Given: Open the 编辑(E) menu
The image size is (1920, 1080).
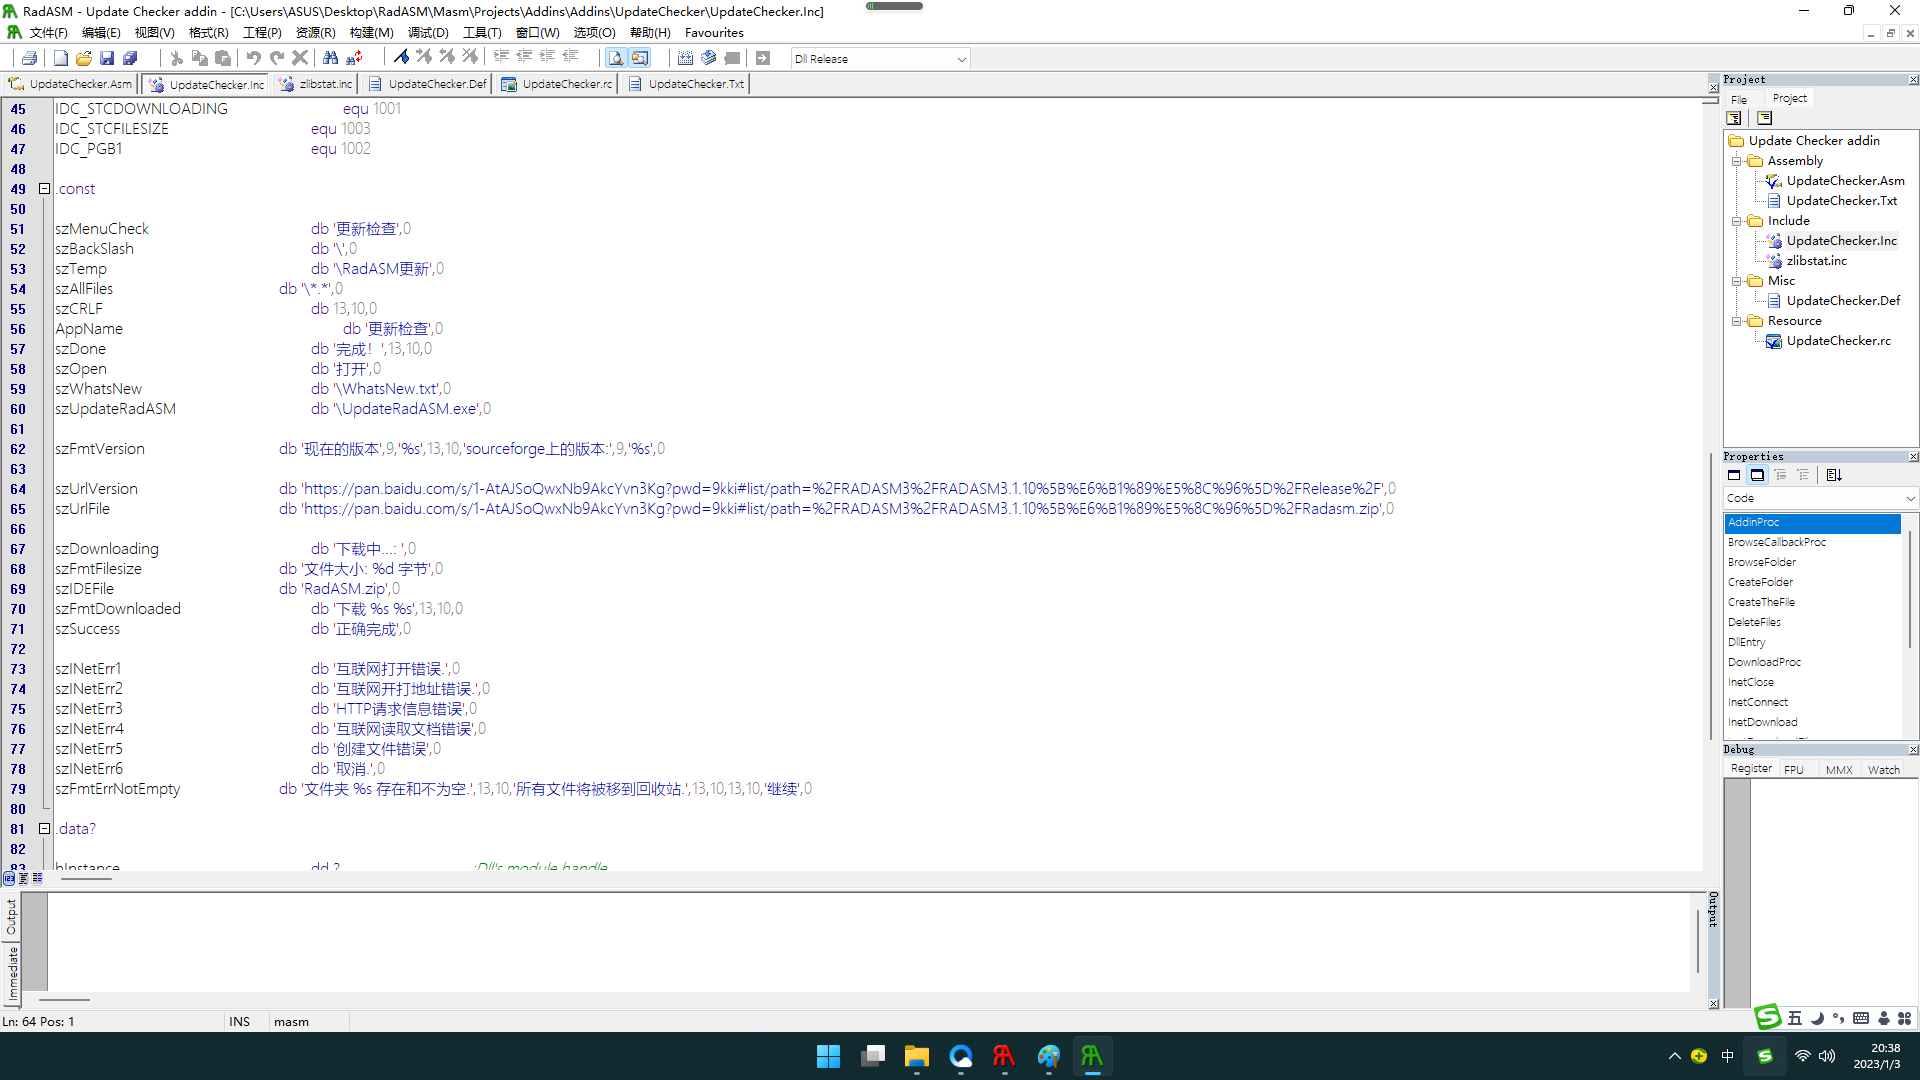Looking at the screenshot, I should click(x=101, y=33).
